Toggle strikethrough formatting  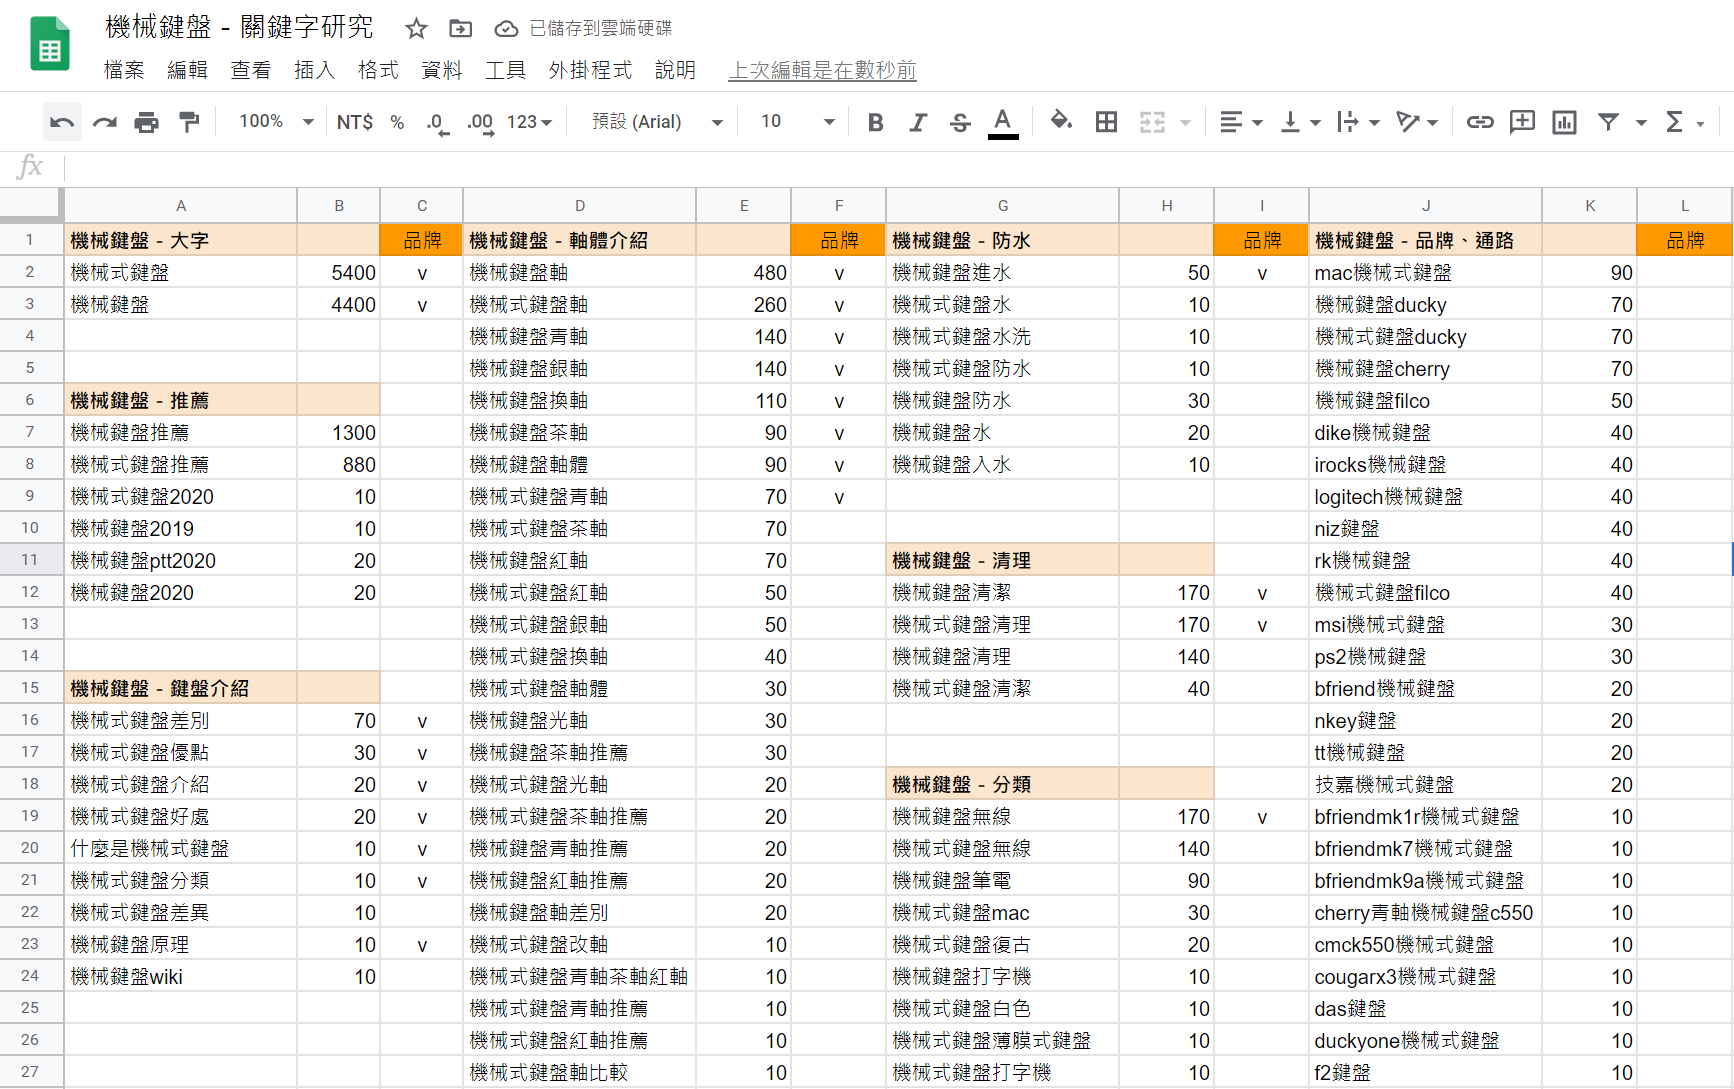tap(960, 122)
